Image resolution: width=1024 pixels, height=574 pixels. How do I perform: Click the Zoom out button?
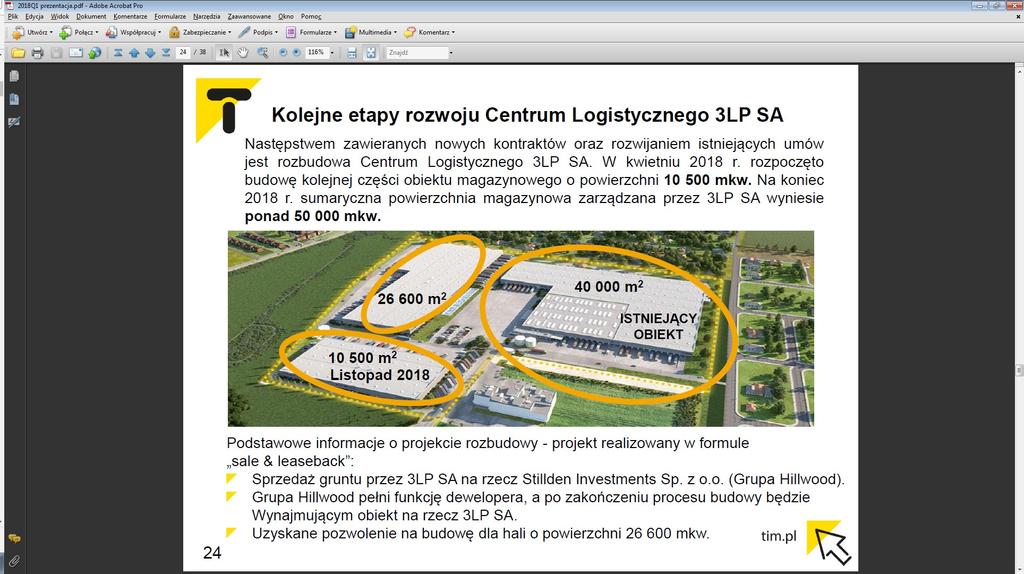(283, 53)
